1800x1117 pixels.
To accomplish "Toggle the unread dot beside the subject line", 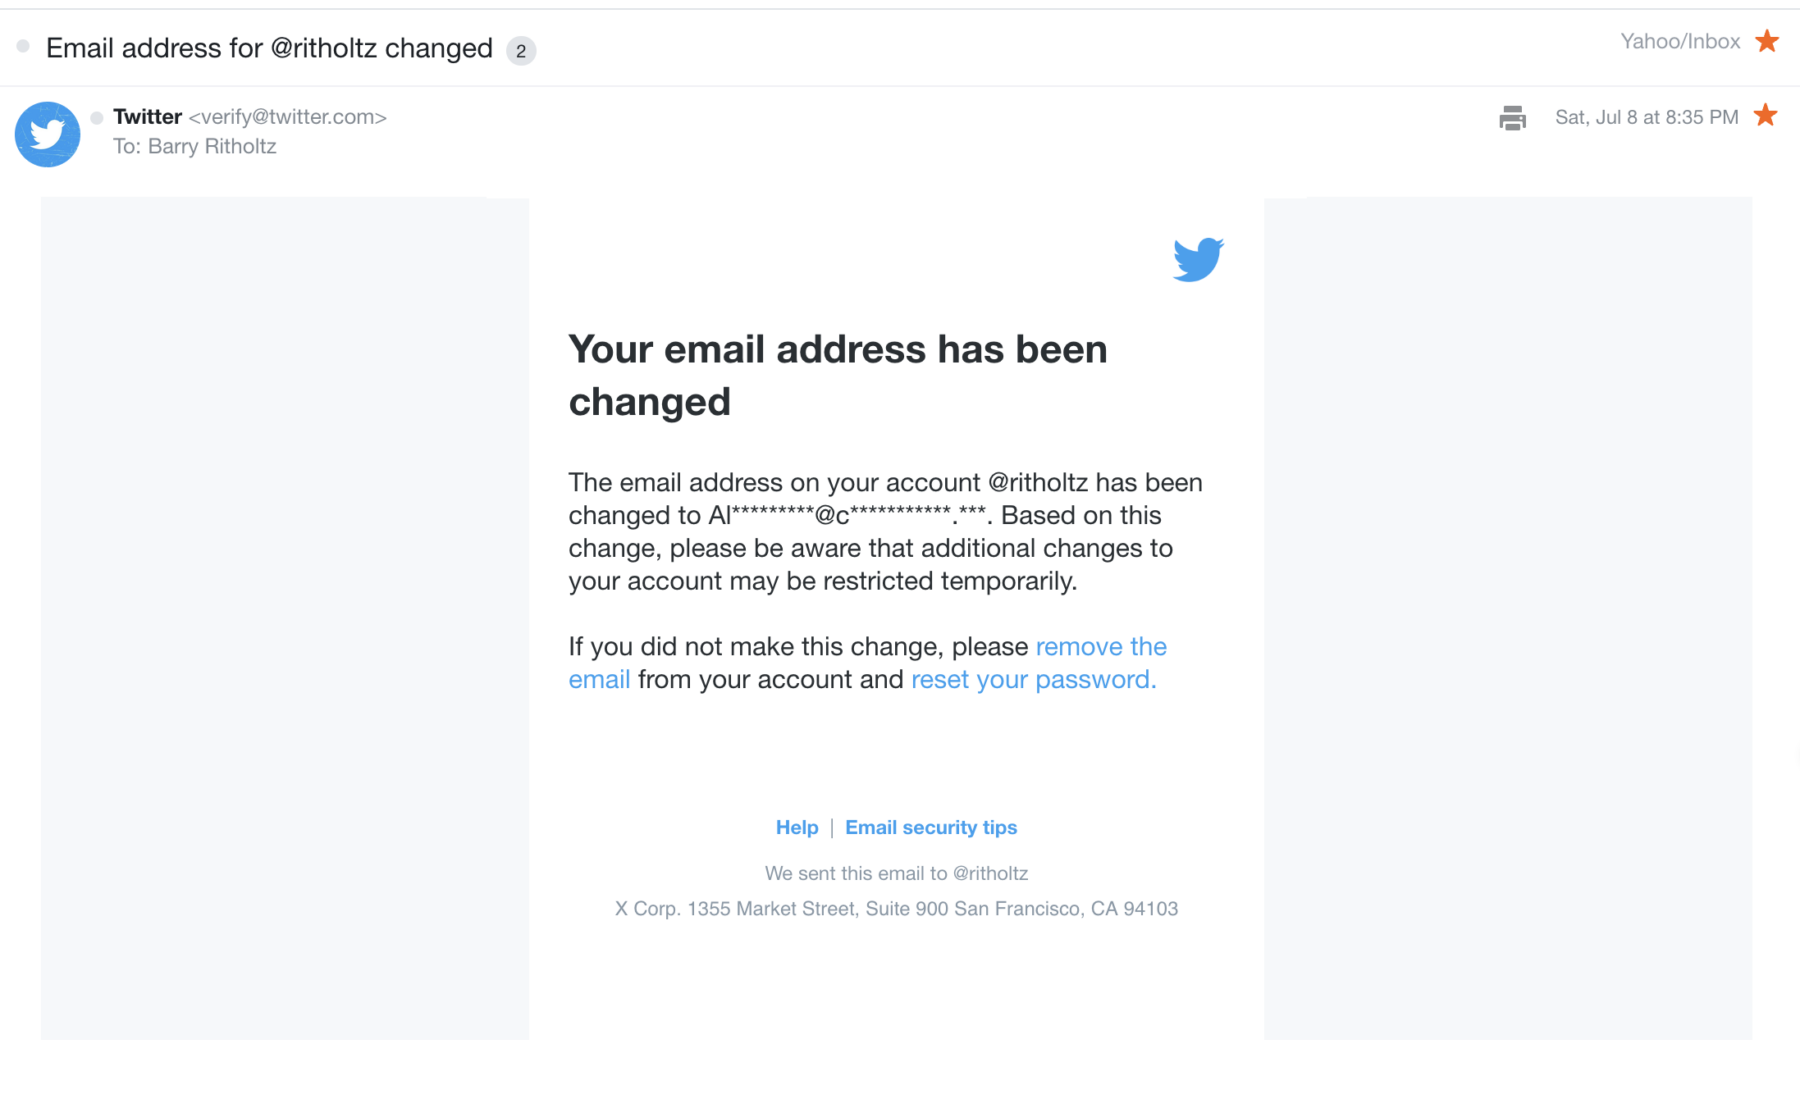I will [x=23, y=47].
